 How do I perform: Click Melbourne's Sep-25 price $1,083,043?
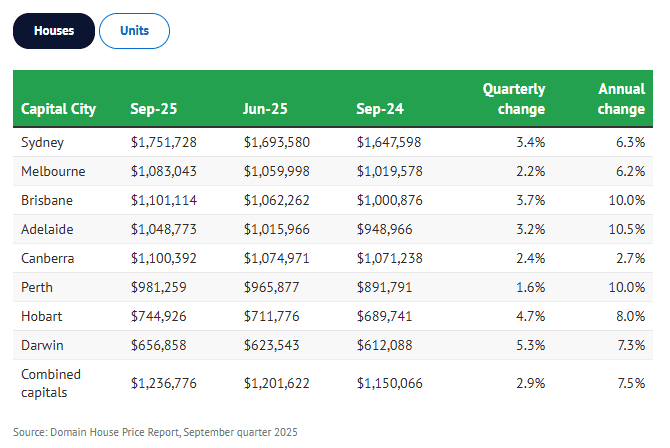(164, 171)
